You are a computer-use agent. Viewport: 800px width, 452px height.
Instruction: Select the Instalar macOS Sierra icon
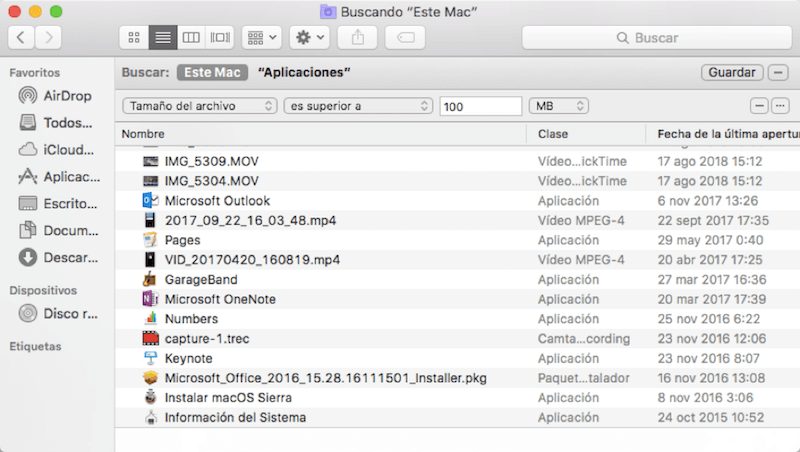pyautogui.click(x=151, y=397)
